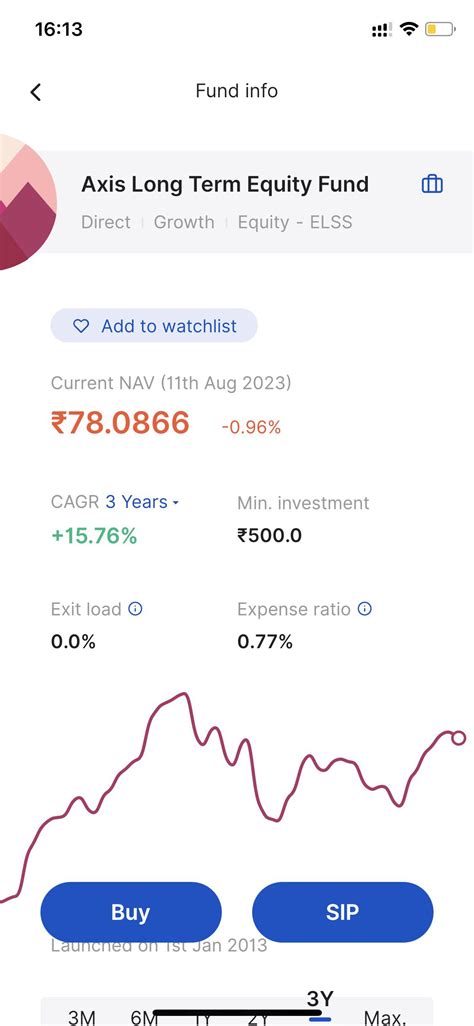Image resolution: width=474 pixels, height=1026 pixels.
Task: Open Exit load info icon
Action: coord(136,609)
